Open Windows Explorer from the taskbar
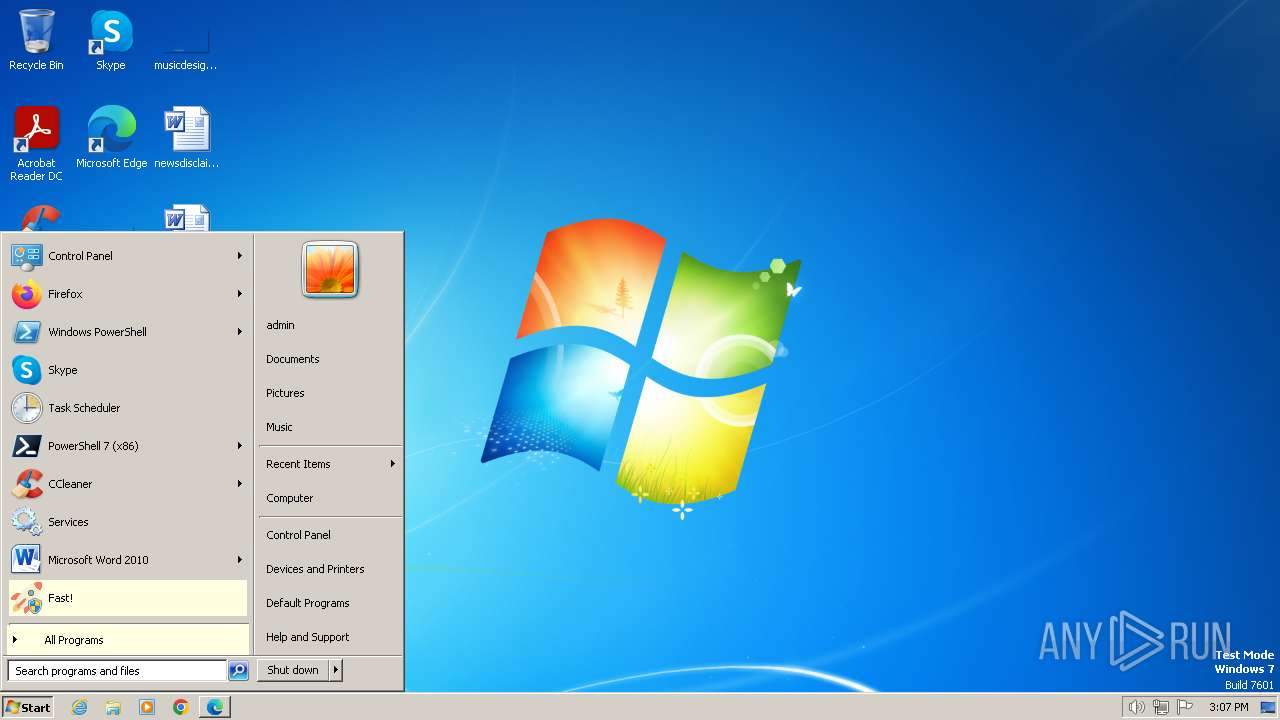1280x720 pixels. pos(113,707)
